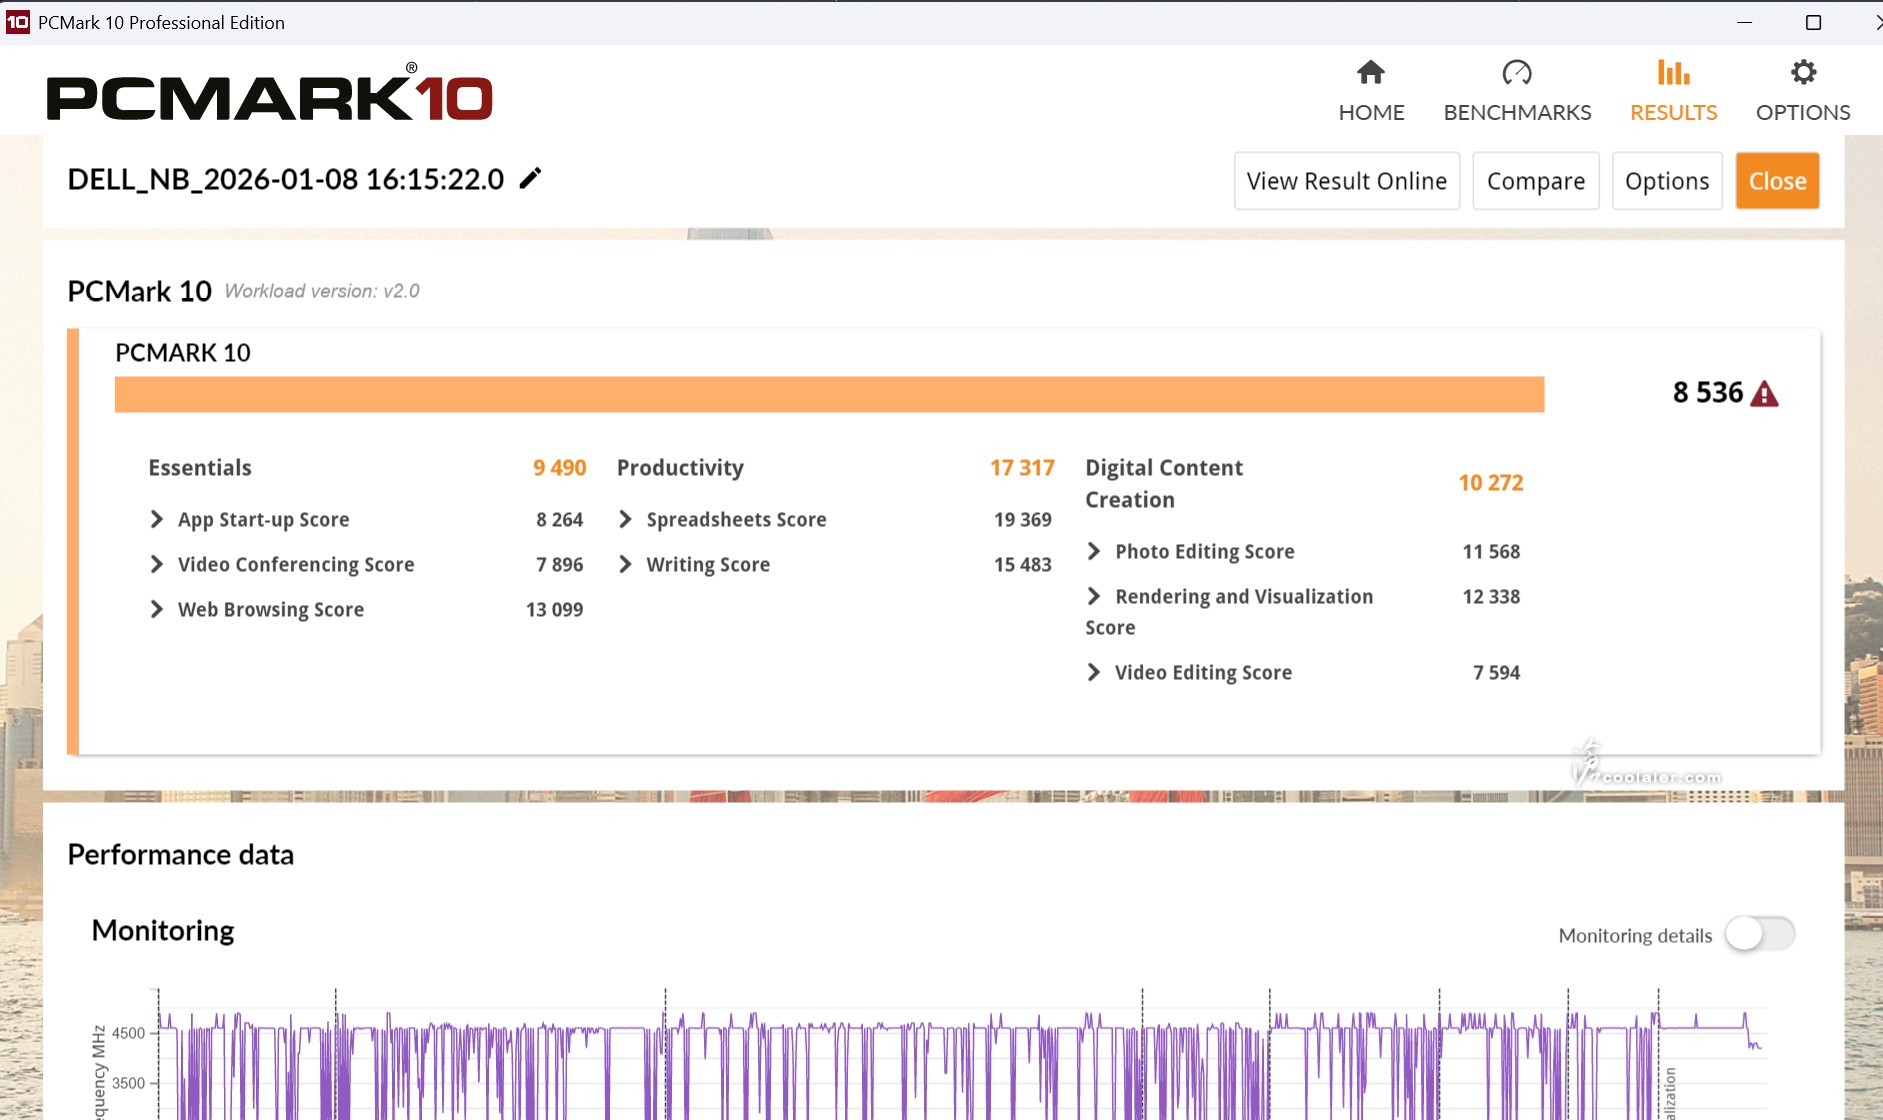Click the Spreadsheets score value 19 369
This screenshot has width=1883, height=1120.
click(1022, 519)
